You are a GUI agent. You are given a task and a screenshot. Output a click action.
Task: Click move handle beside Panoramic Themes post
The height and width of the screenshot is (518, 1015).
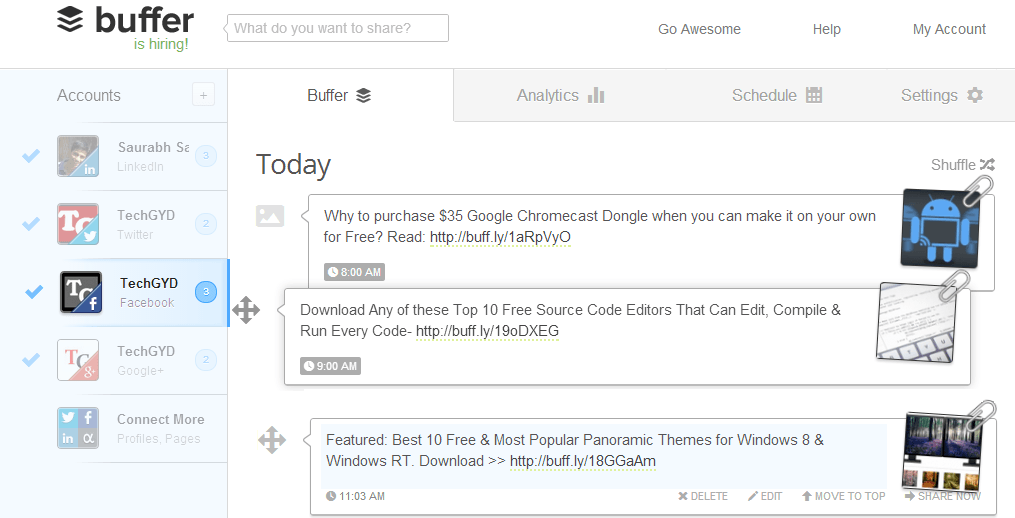(x=272, y=440)
